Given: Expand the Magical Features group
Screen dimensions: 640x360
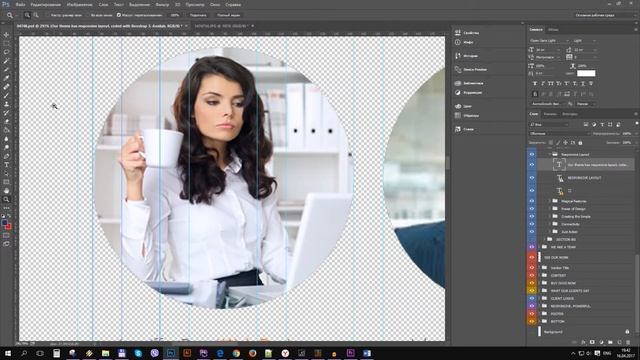Looking at the screenshot, I should 550,201.
